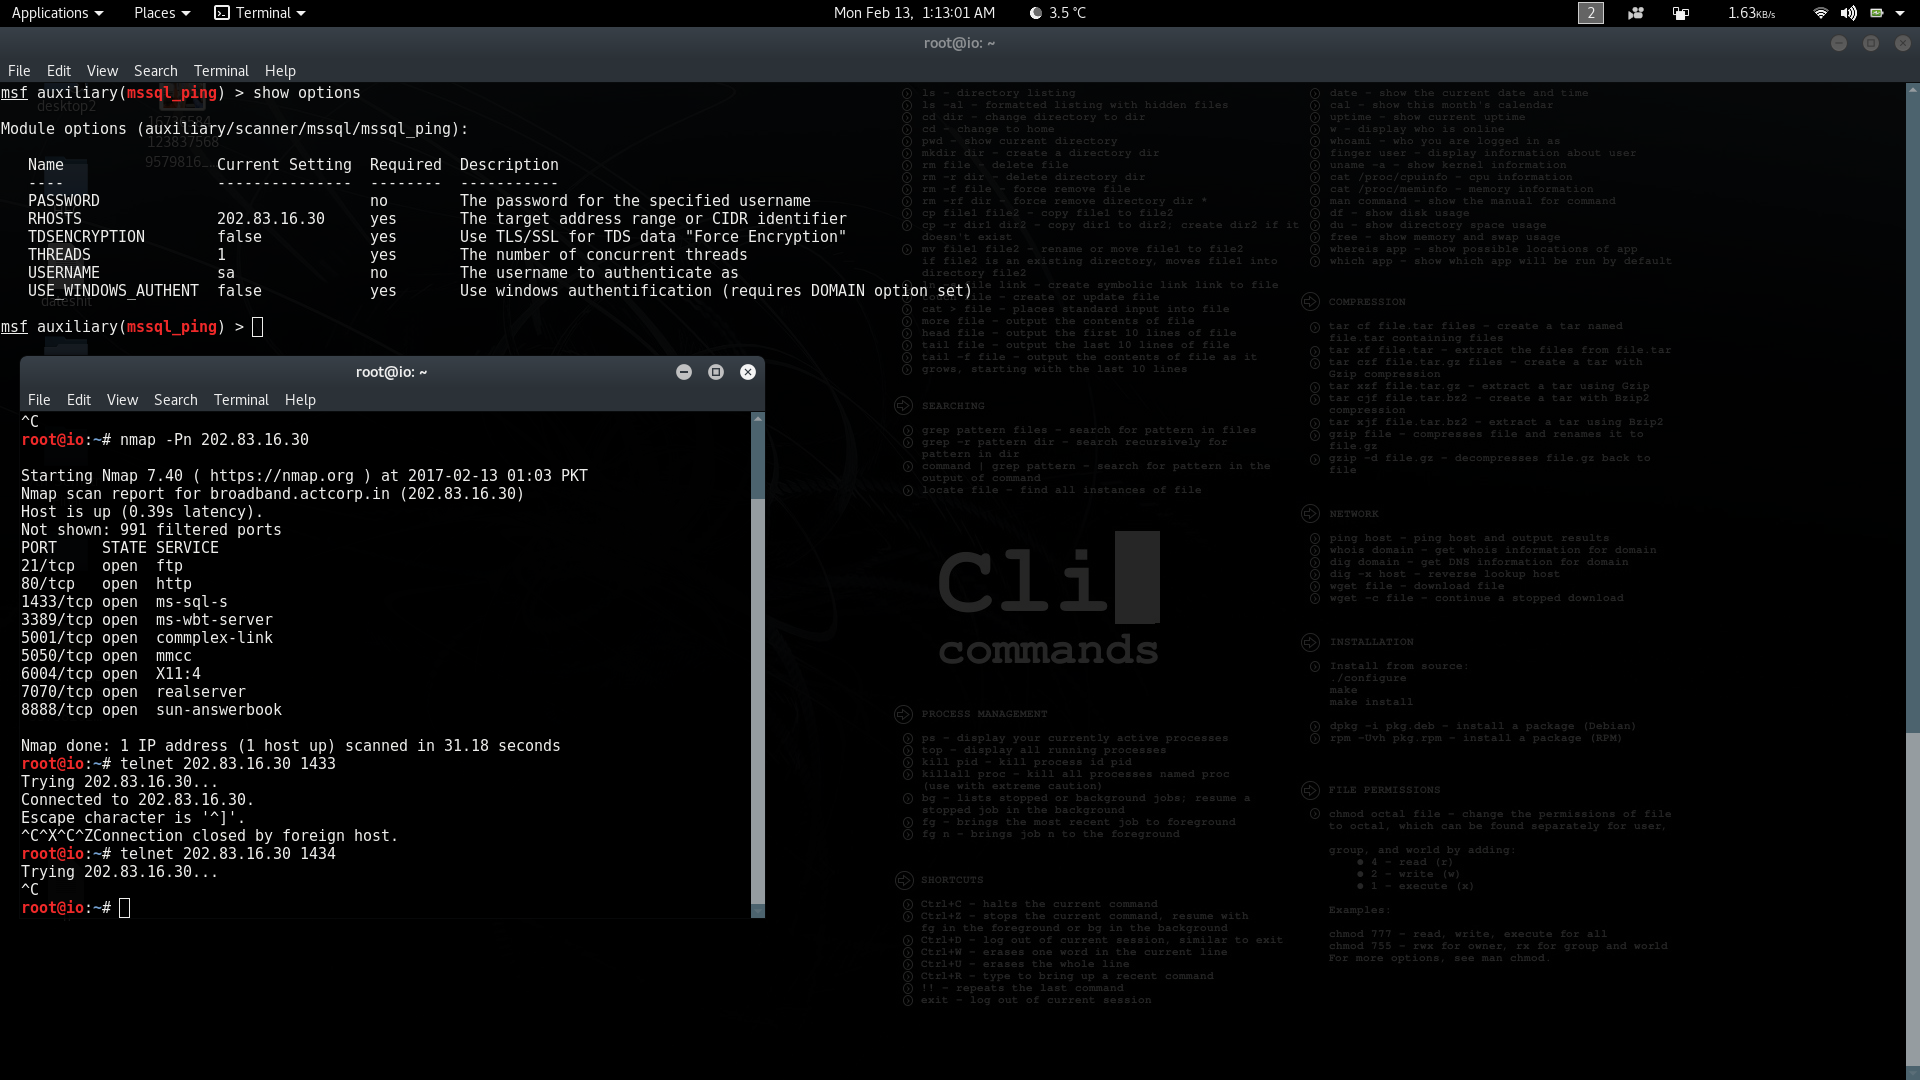Click the '8888/tcp open sun-answerbook' line
1920x1080 pixels.
(x=151, y=710)
